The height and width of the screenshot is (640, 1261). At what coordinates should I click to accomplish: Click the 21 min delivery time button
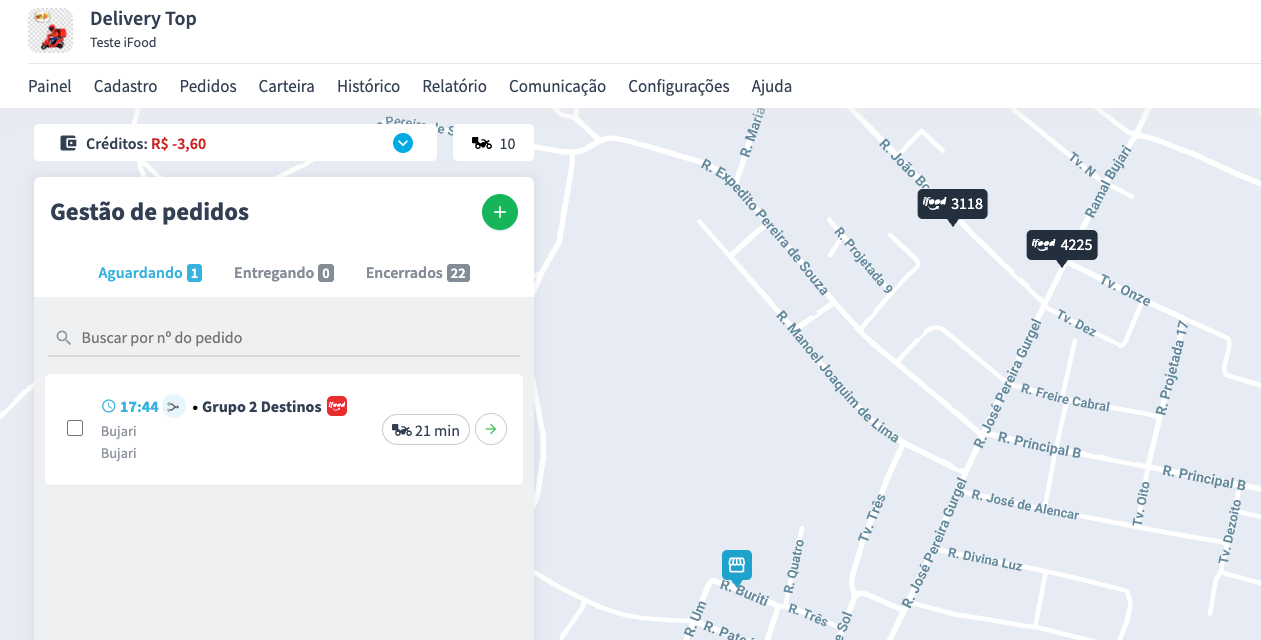coord(426,430)
